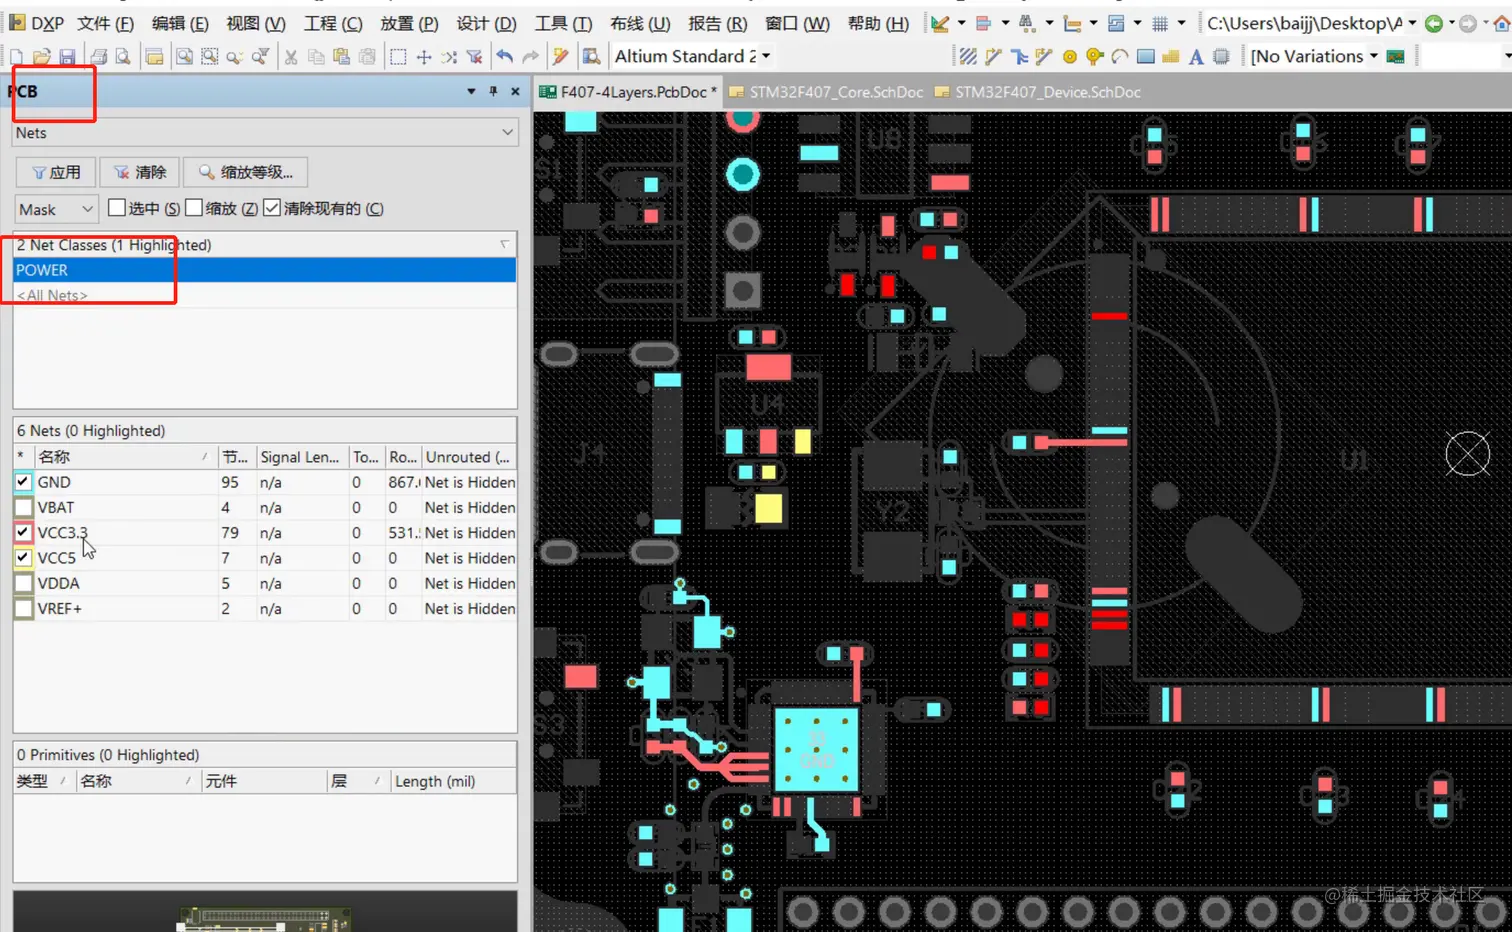The height and width of the screenshot is (932, 1512).
Task: Check the VREF+ net checkbox
Action: 23,608
